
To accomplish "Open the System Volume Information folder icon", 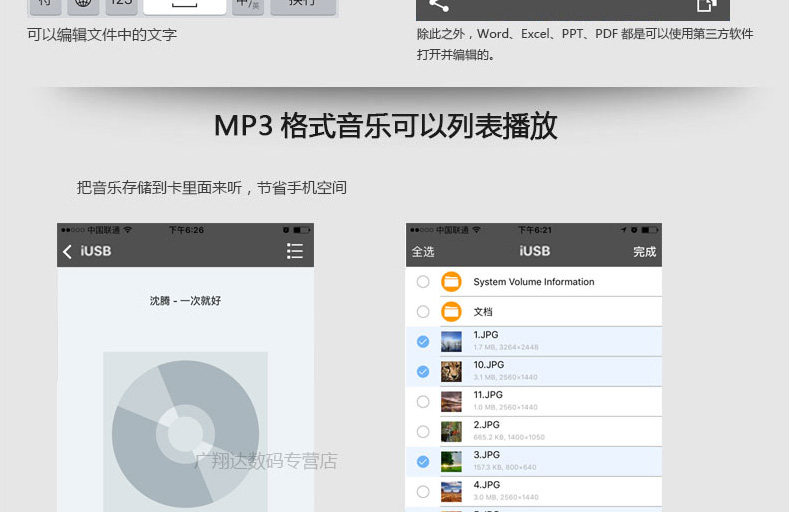I will point(451,282).
